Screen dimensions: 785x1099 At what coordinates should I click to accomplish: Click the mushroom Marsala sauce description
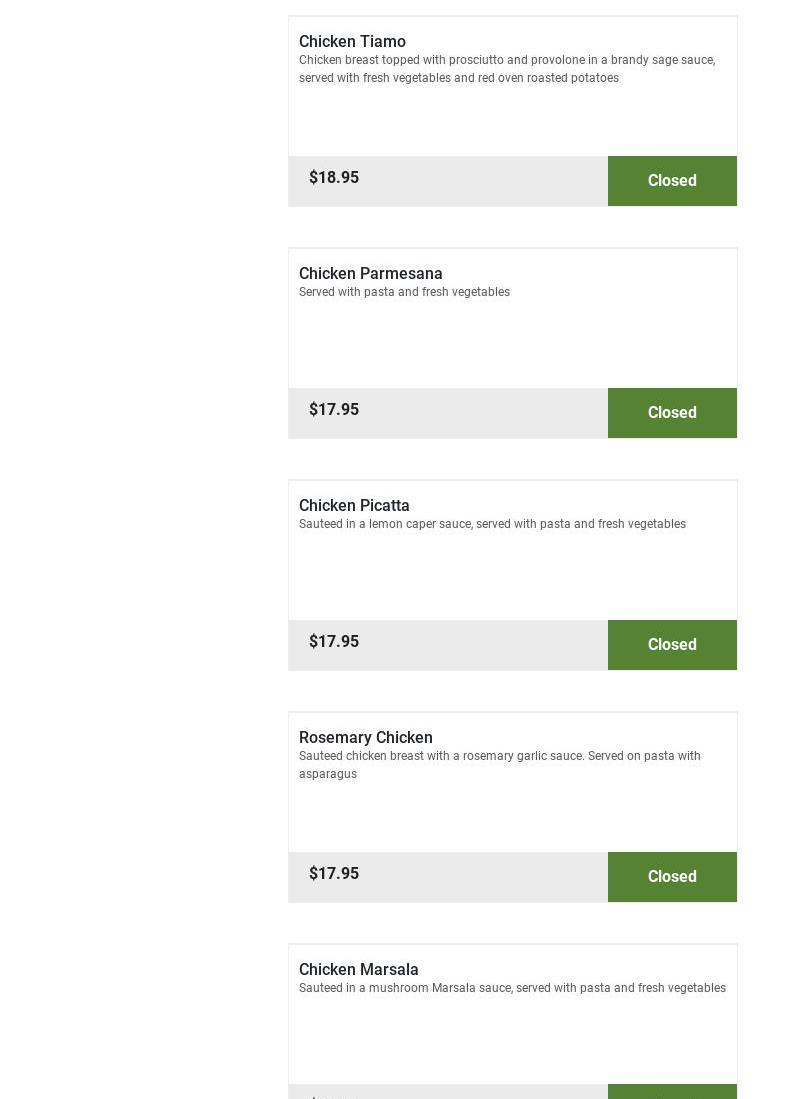(512, 988)
